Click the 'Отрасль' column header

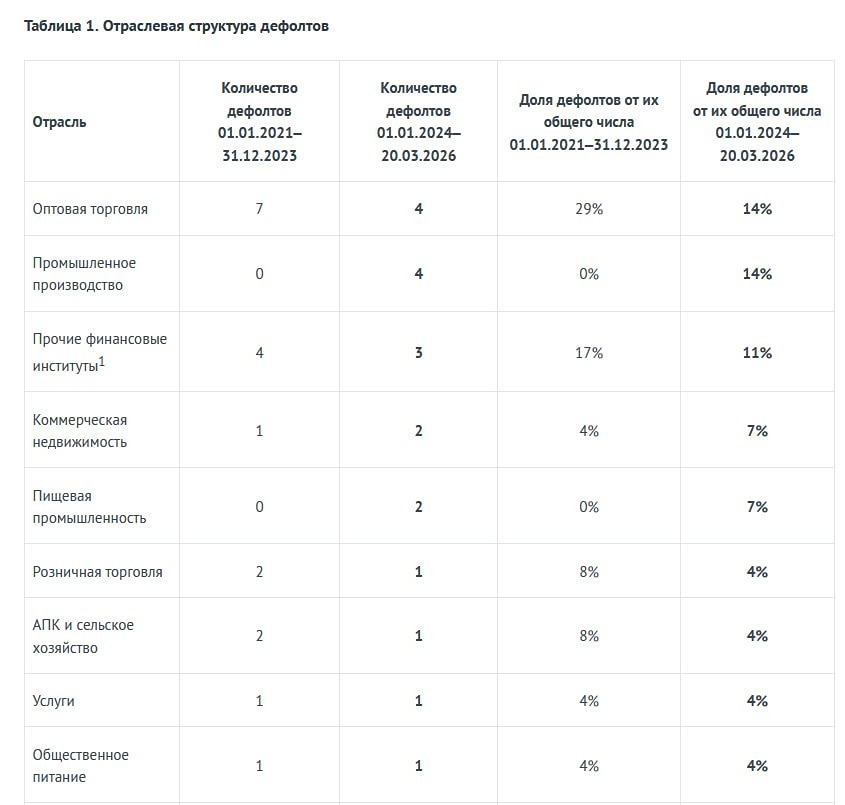[60, 122]
